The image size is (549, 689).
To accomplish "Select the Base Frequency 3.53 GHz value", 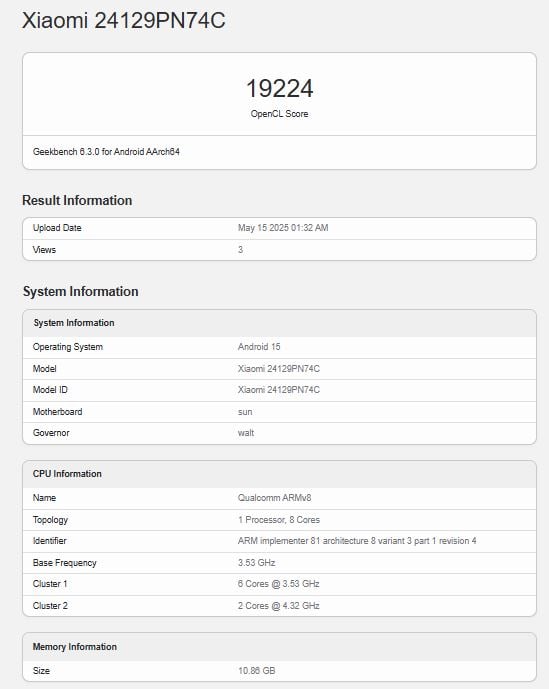I will pos(256,563).
